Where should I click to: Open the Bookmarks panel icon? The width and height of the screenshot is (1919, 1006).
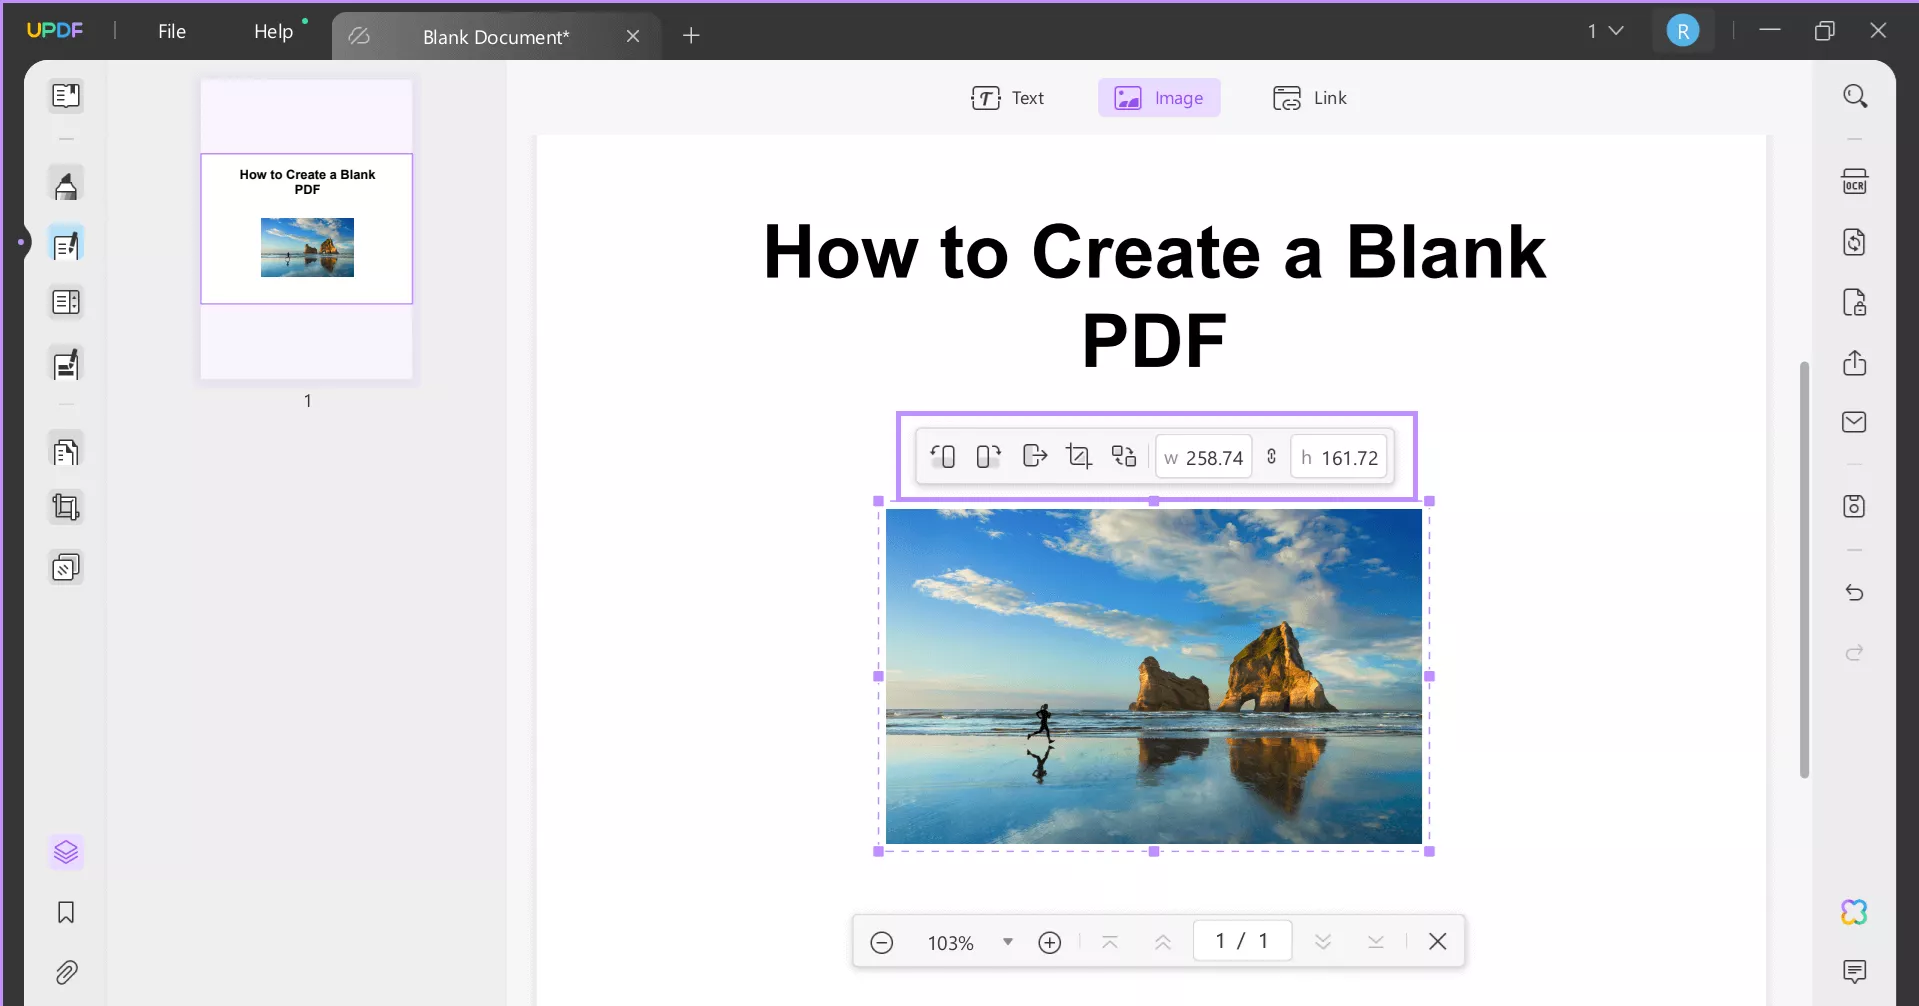coord(66,912)
